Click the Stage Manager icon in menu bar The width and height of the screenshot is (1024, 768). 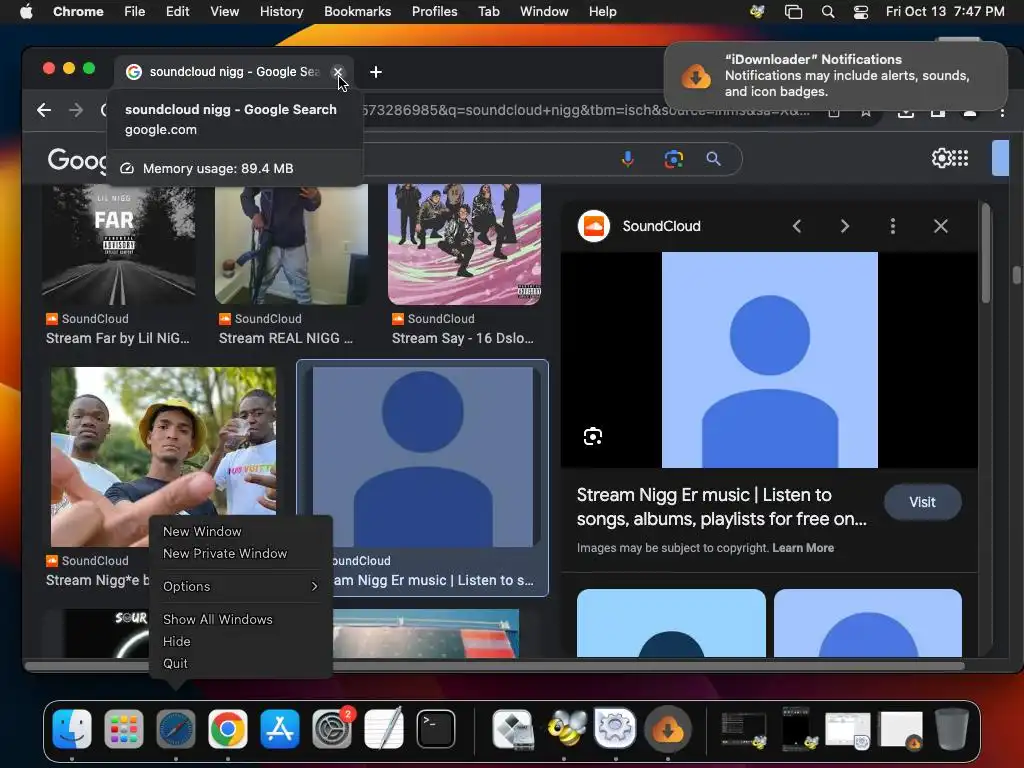pyautogui.click(x=793, y=12)
